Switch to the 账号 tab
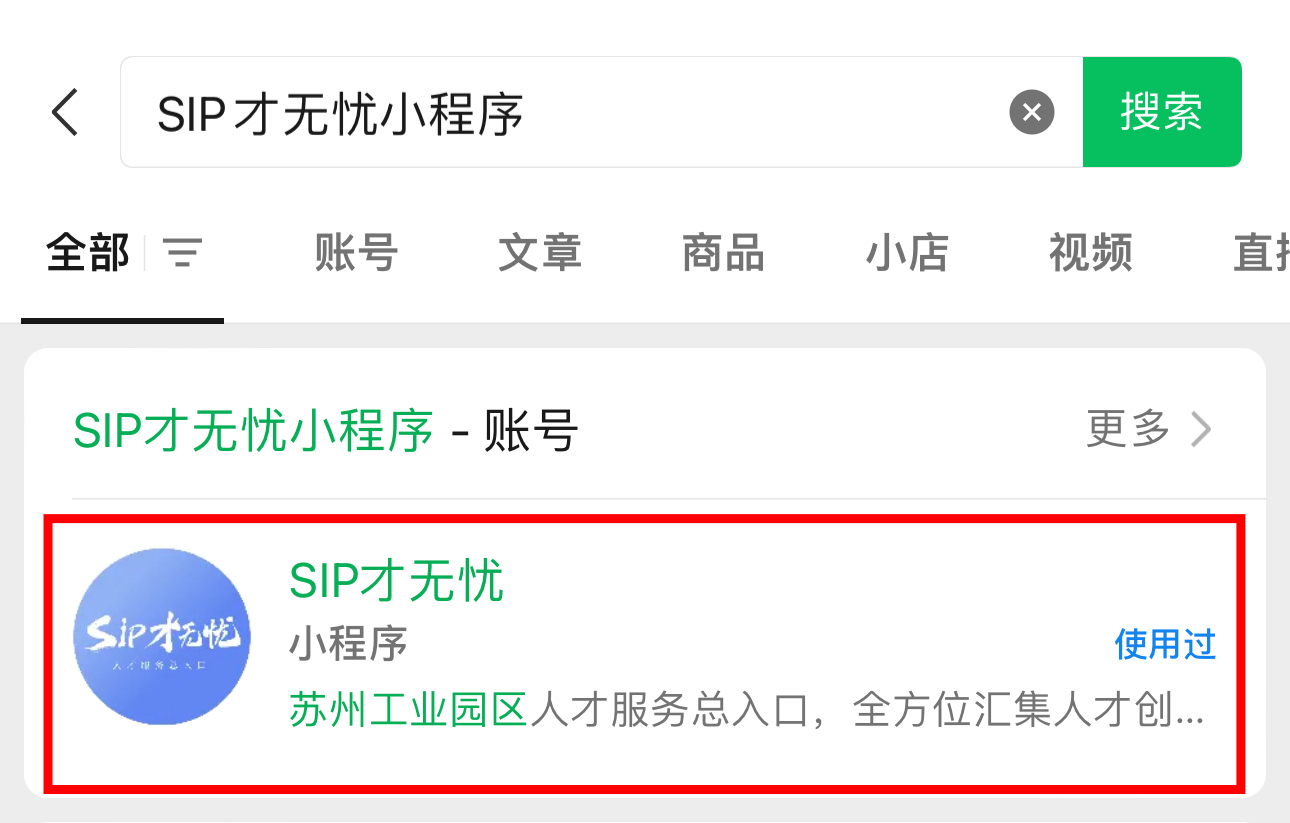 click(356, 254)
